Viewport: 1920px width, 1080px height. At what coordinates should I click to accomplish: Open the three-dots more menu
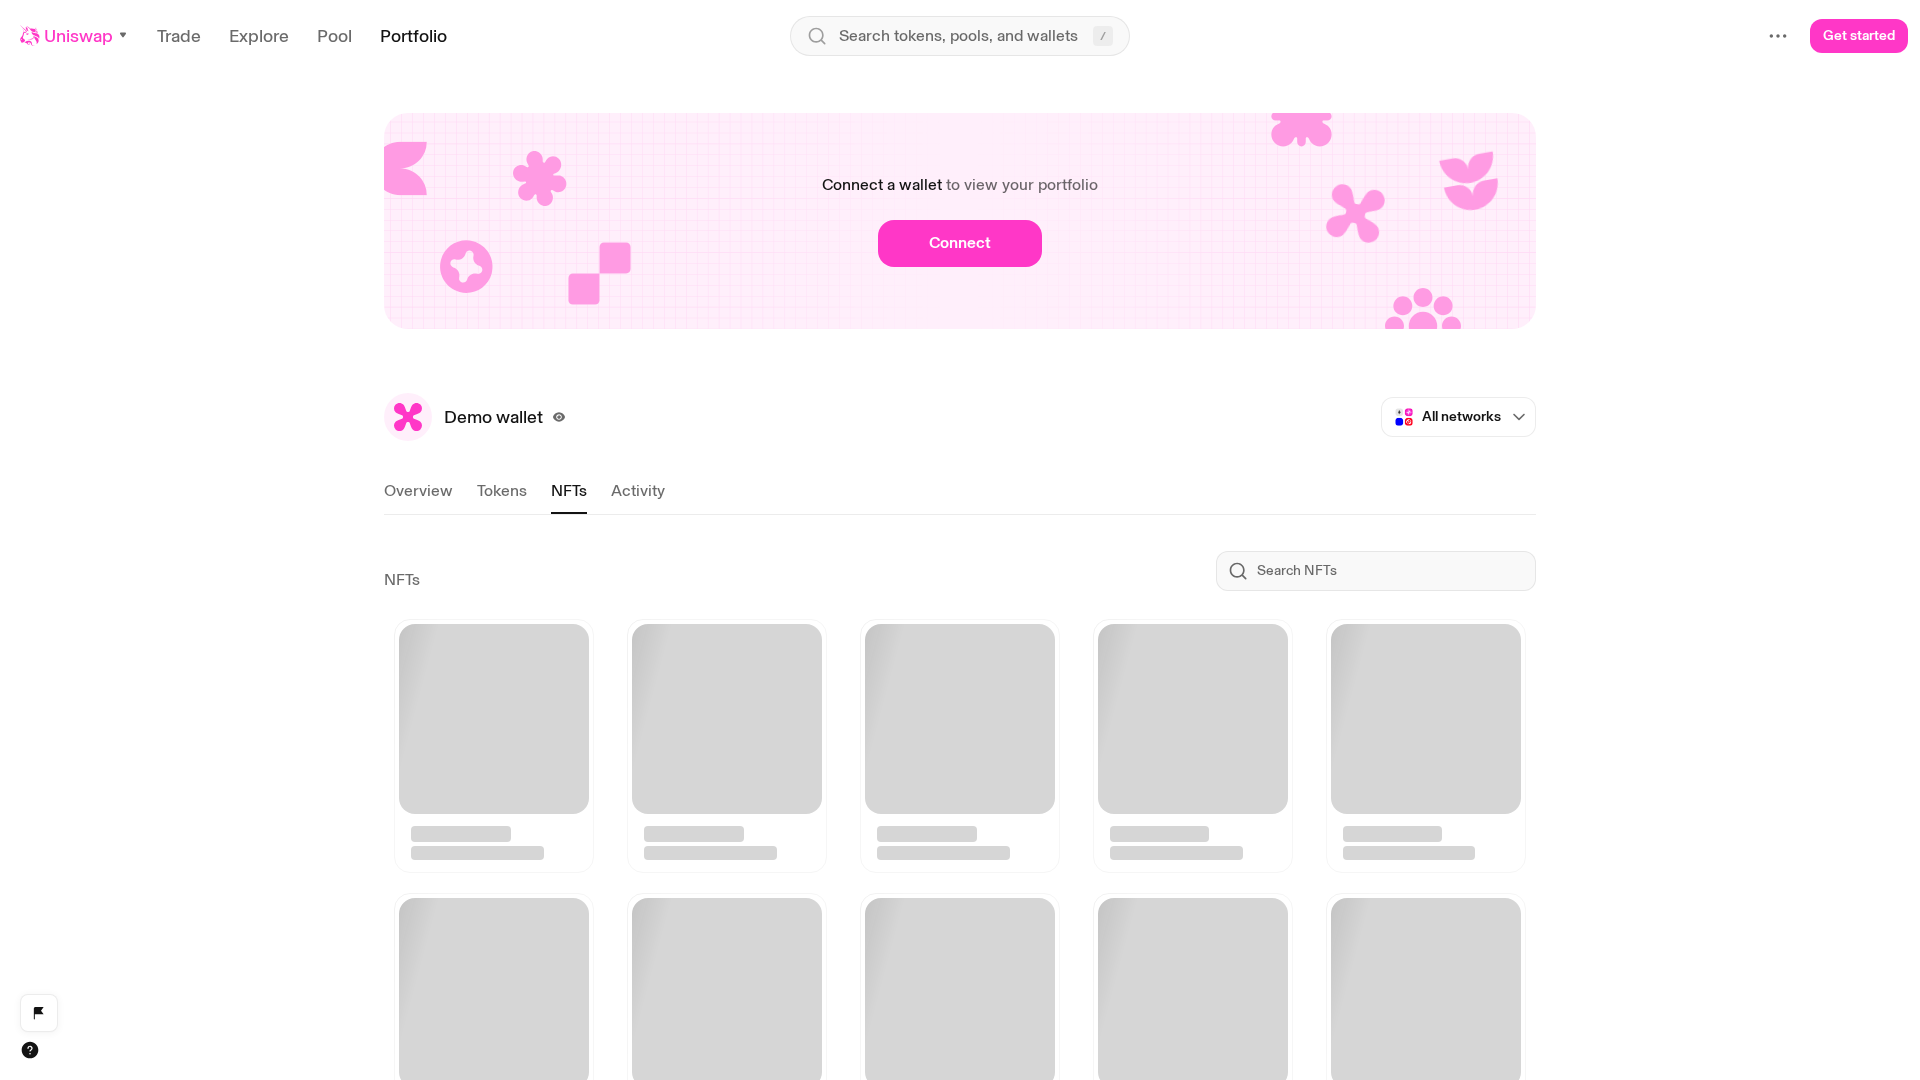(x=1778, y=36)
